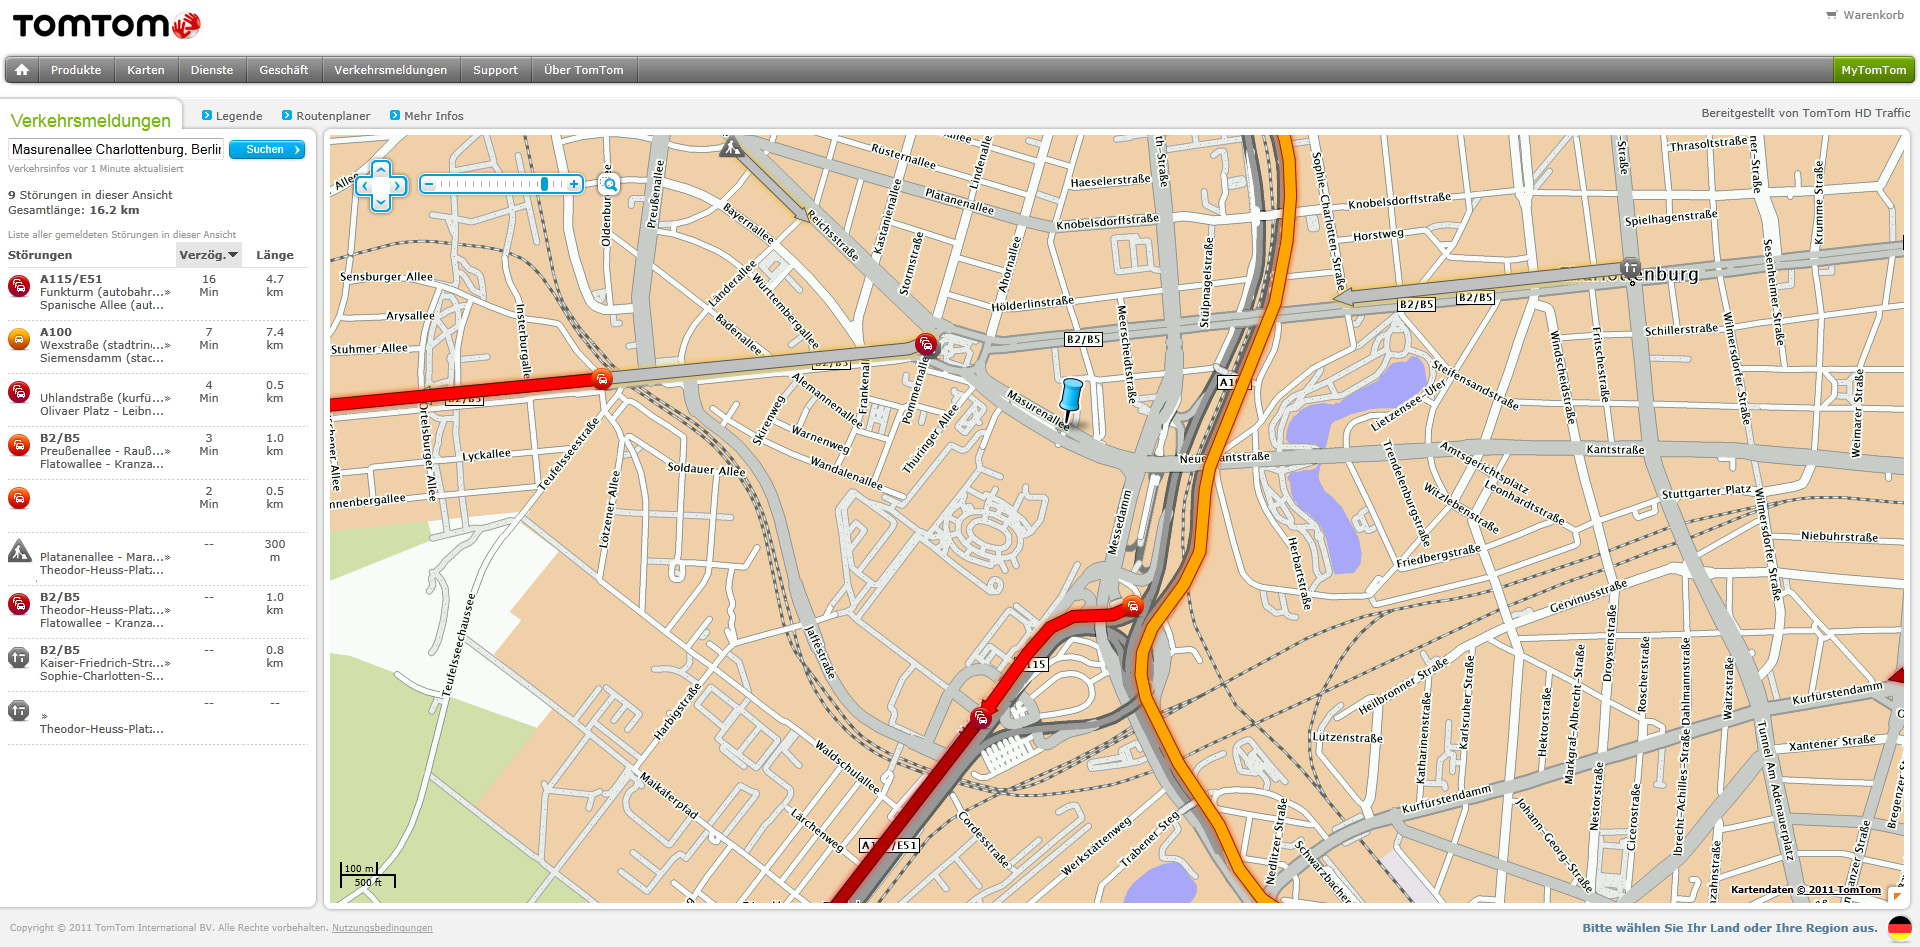
Task: Click the TomTom logo
Action: tap(106, 25)
